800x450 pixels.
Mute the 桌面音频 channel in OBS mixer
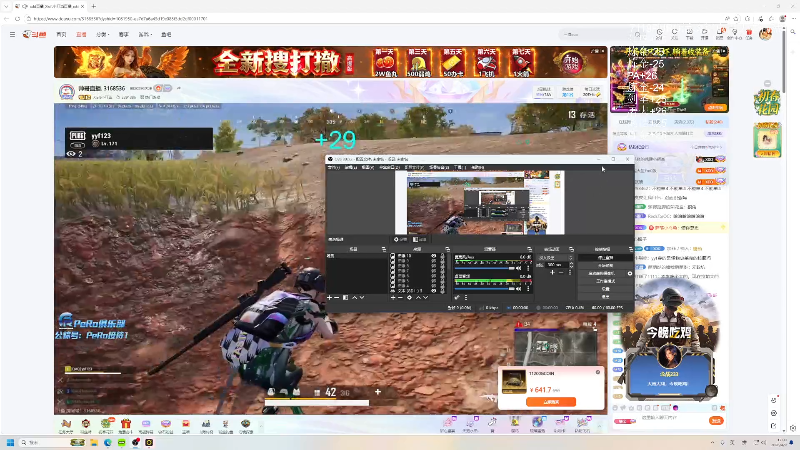(518, 289)
